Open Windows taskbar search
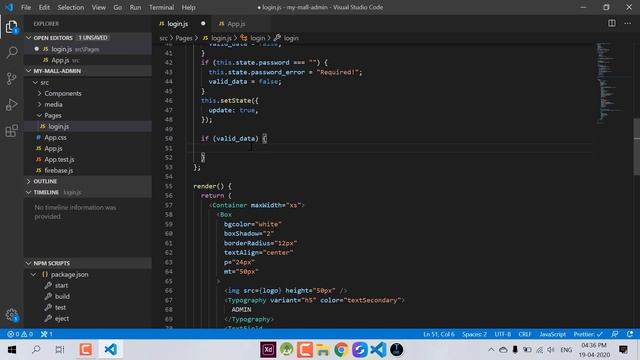Image resolution: width=640 pixels, height=360 pixels. tap(36, 350)
